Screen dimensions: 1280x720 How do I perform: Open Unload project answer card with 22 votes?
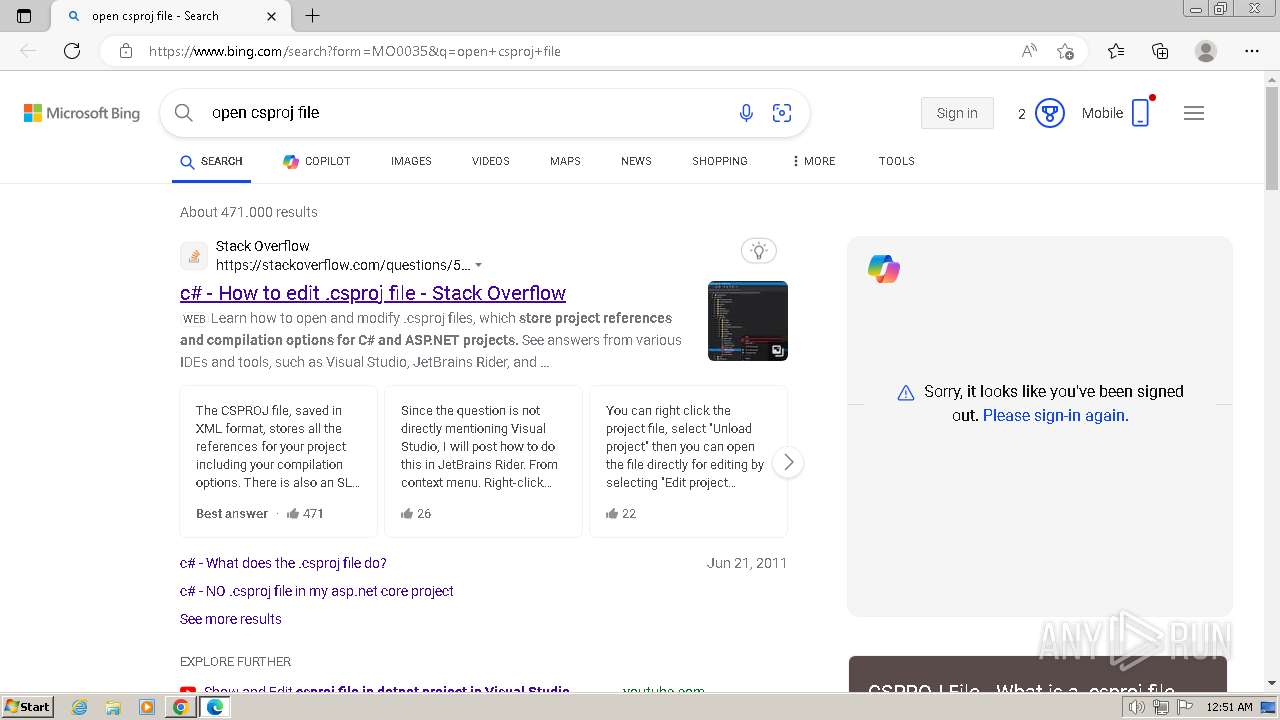tap(688, 462)
